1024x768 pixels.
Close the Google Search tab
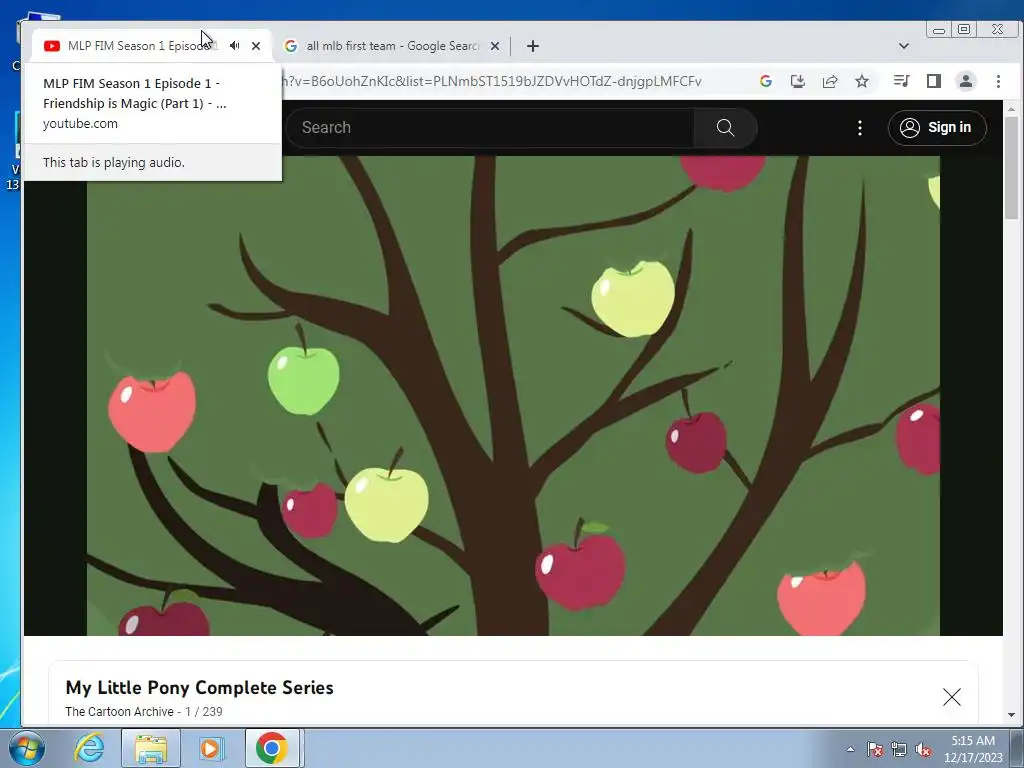point(495,46)
